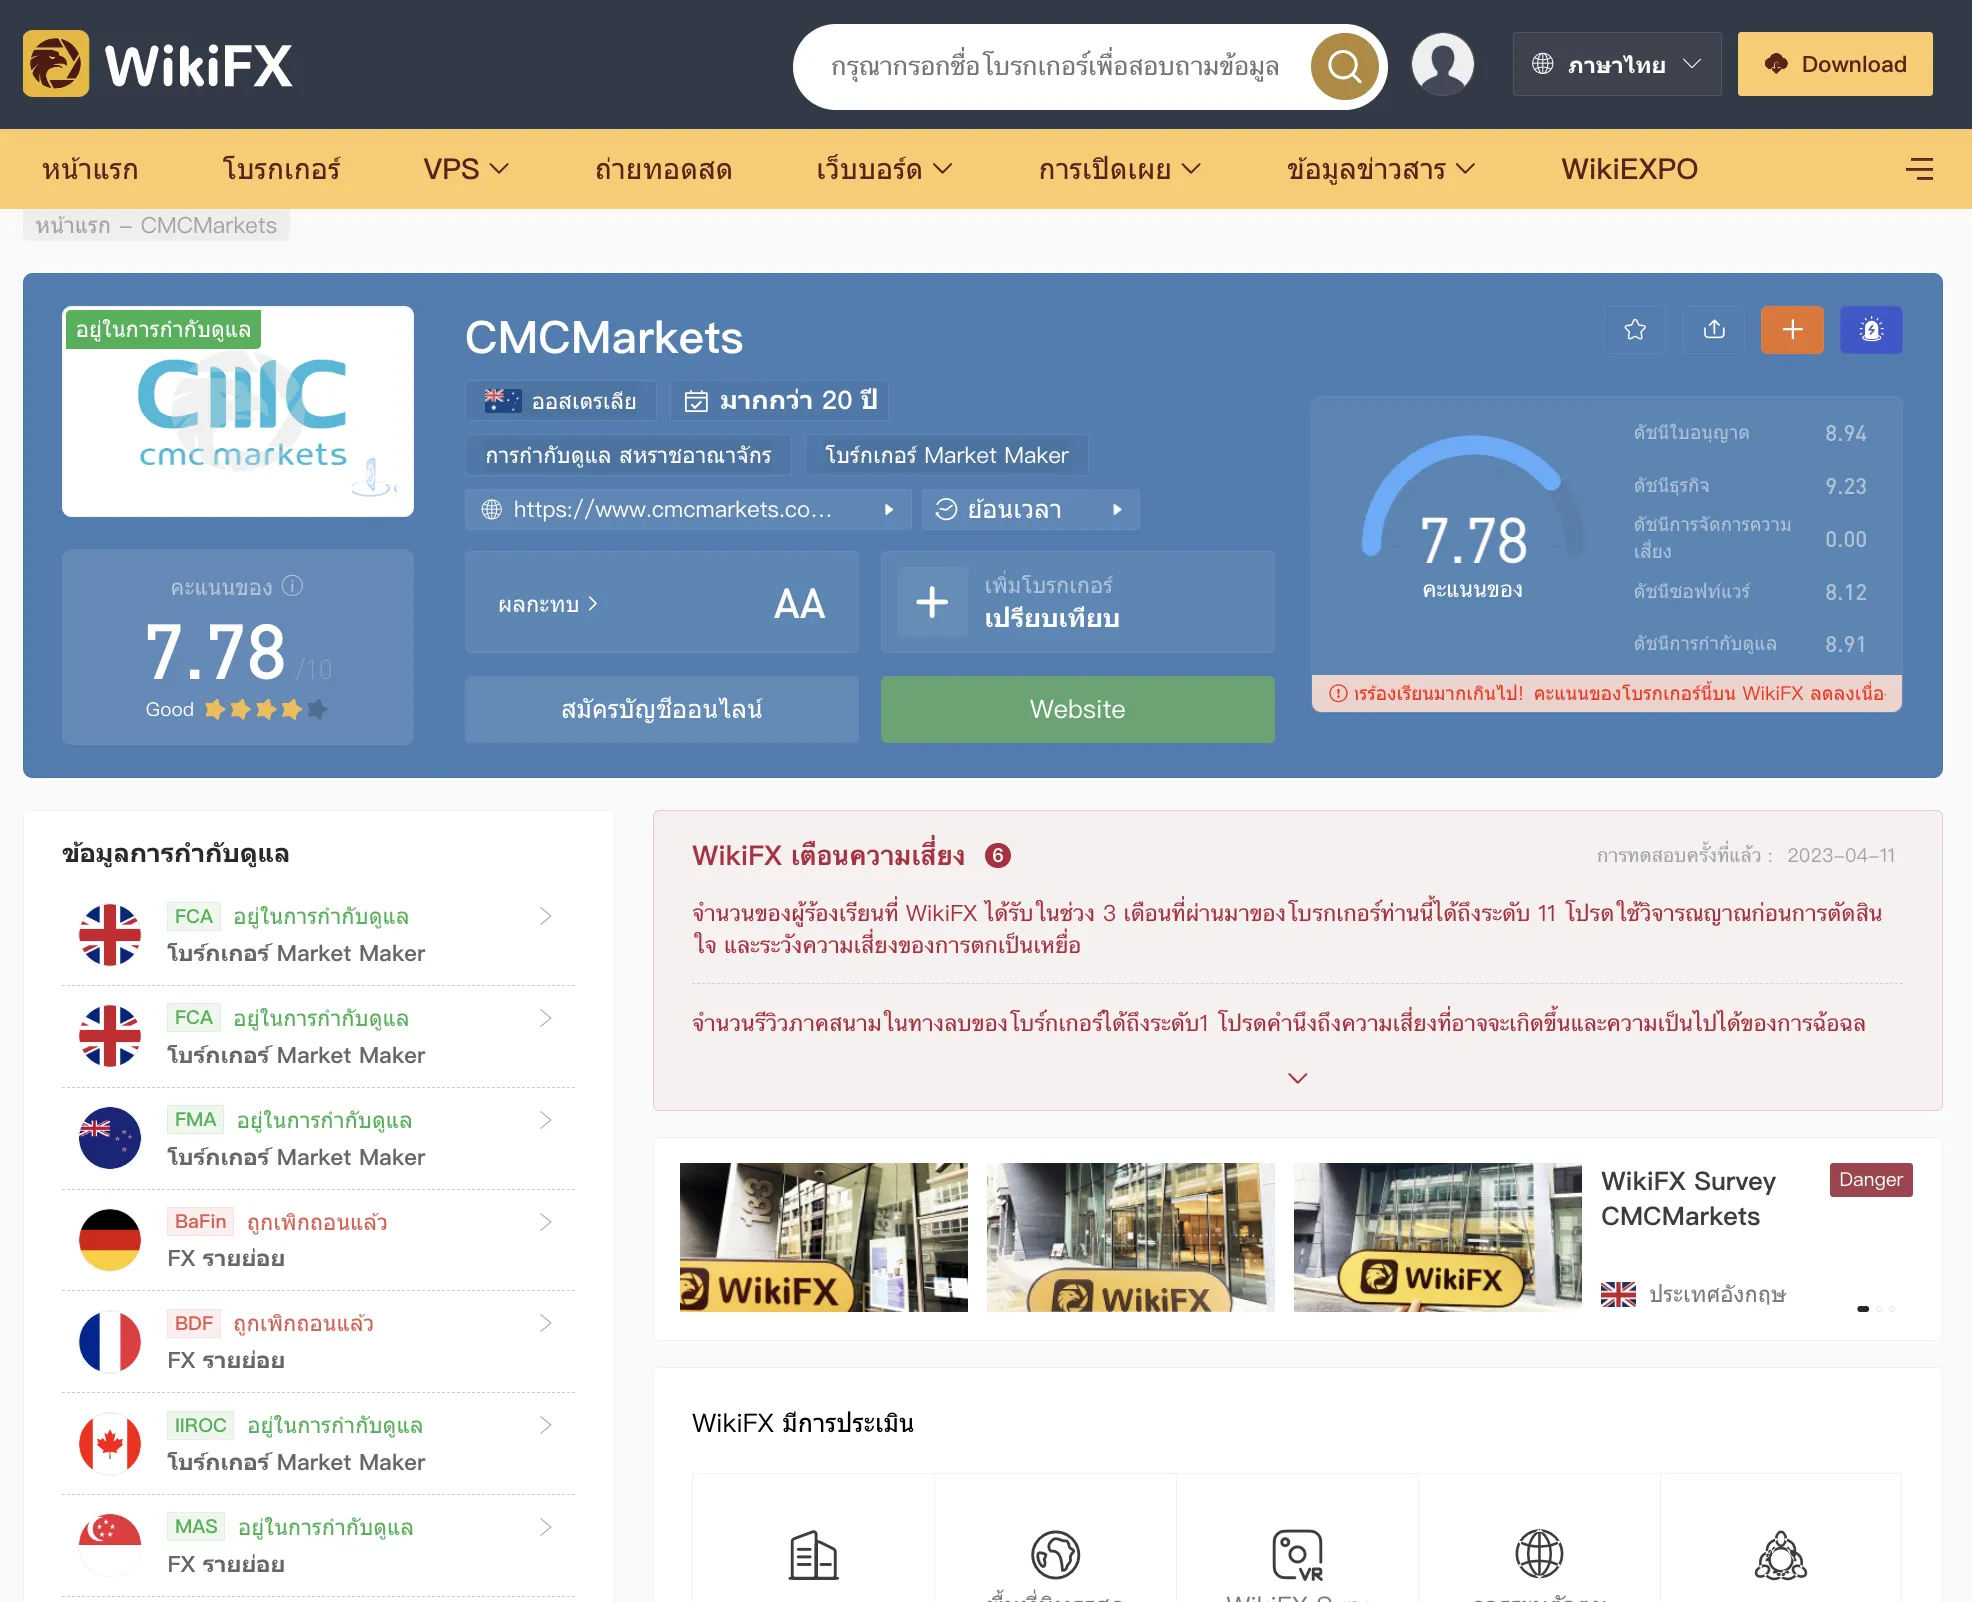
Task: Open the BaFin regulation row chevron
Action: (545, 1222)
